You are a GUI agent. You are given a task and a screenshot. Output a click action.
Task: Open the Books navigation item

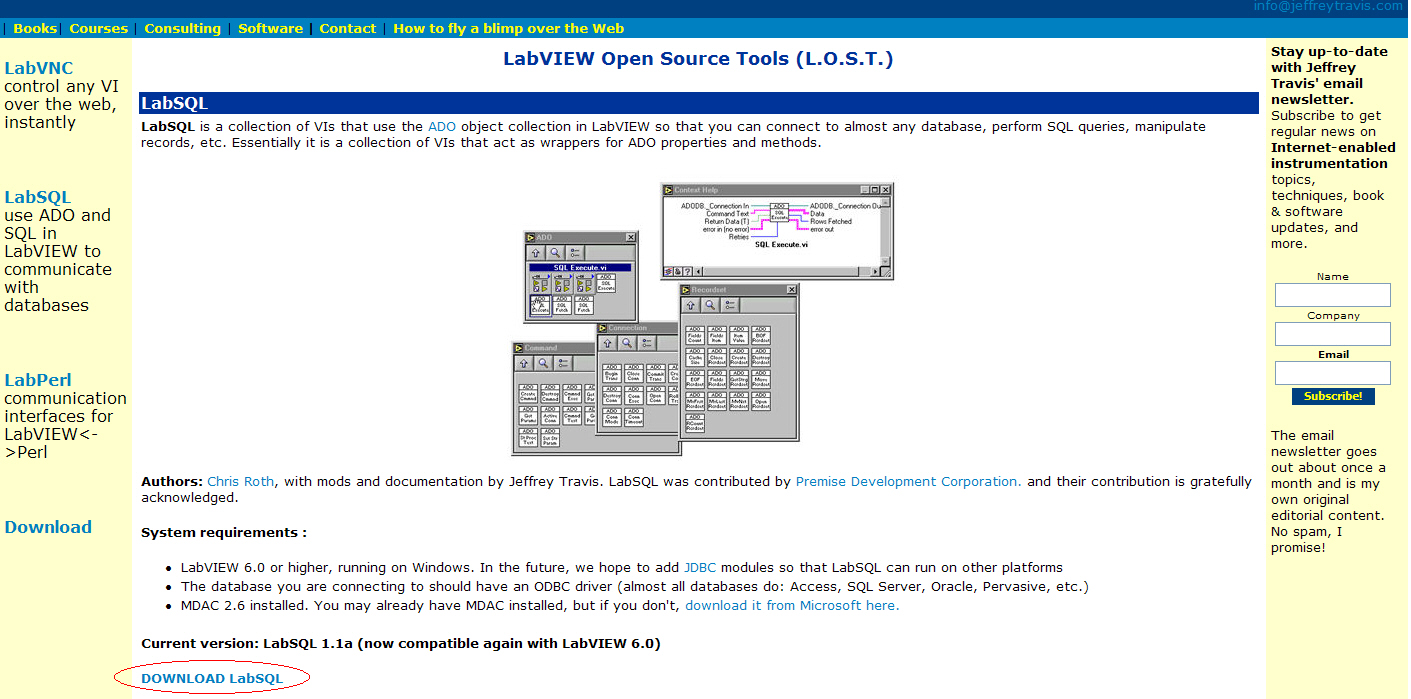[x=35, y=28]
